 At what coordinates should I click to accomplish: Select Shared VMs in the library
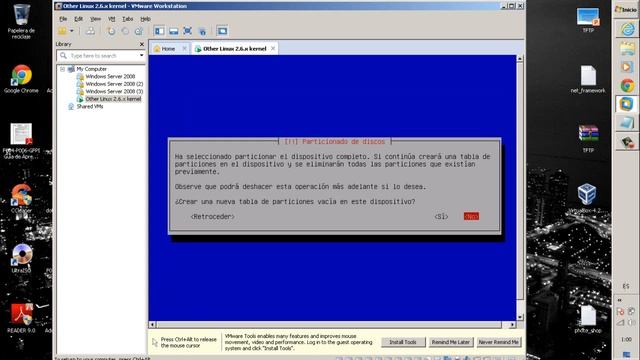[89, 107]
